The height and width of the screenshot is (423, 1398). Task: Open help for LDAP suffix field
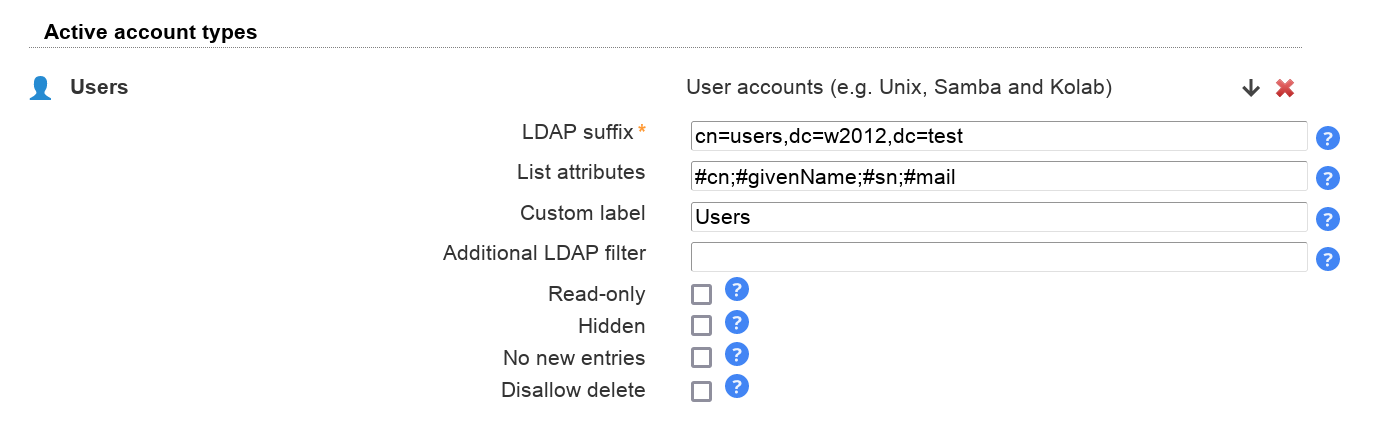pos(1327,138)
